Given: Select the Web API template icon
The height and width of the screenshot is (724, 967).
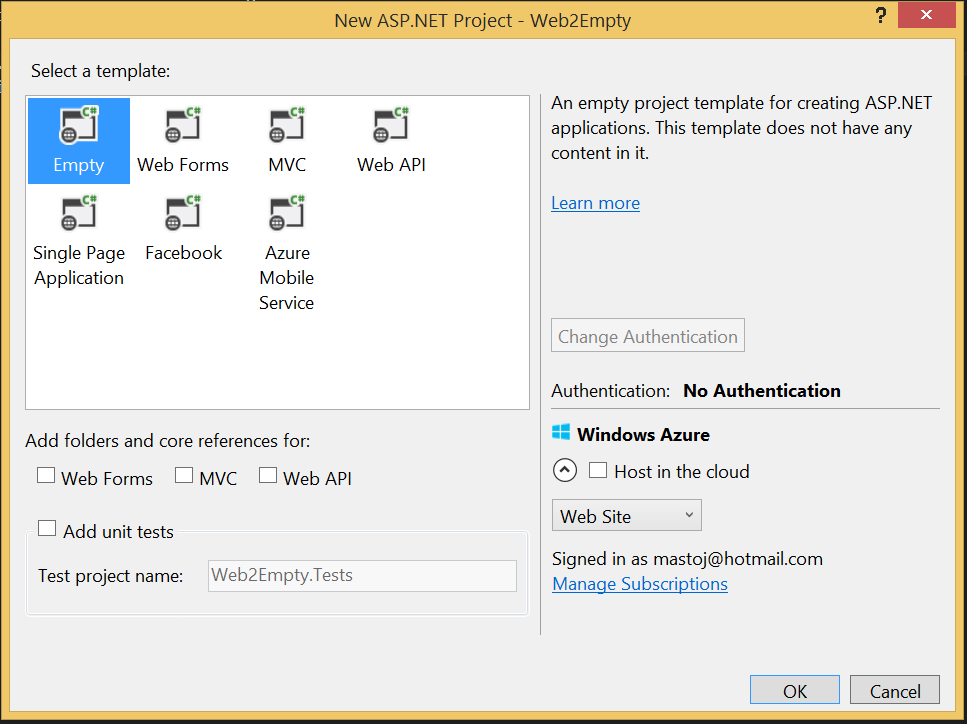Looking at the screenshot, I should 391,125.
